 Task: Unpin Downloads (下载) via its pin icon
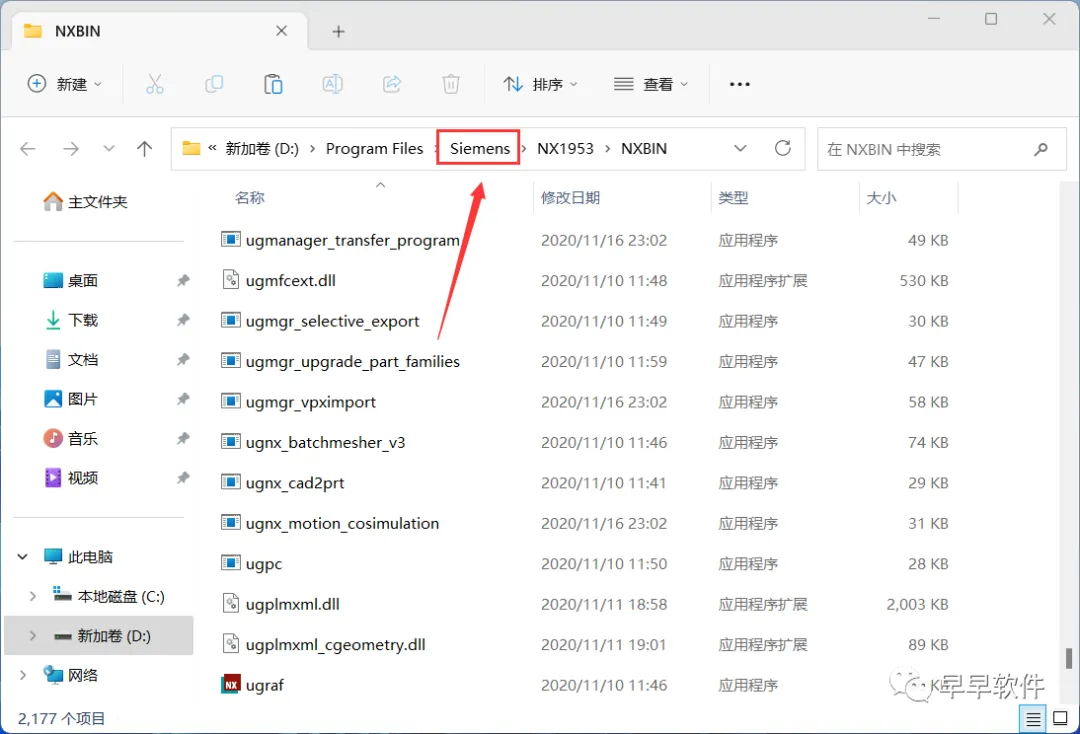click(183, 319)
